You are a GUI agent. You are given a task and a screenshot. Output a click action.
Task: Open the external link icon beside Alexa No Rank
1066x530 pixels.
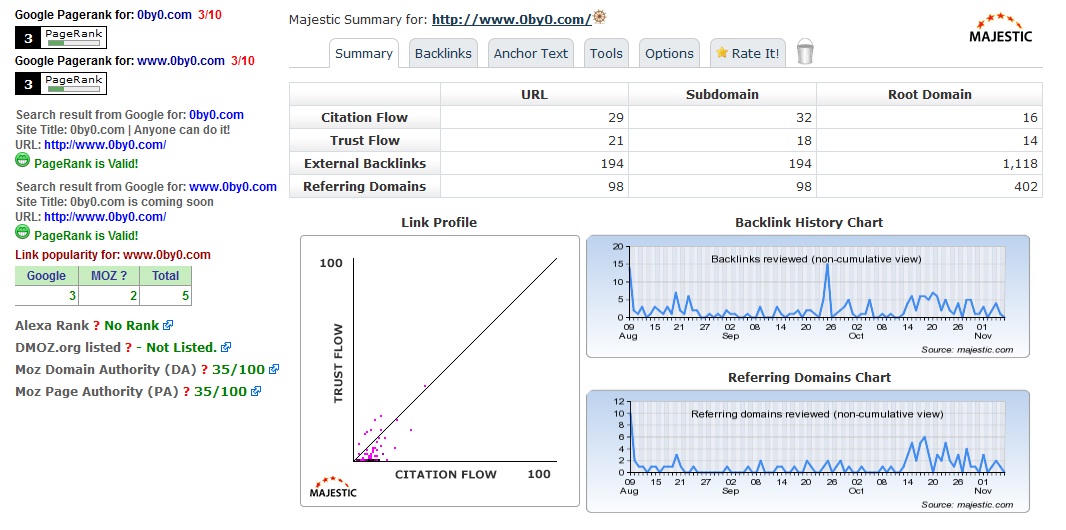click(168, 325)
